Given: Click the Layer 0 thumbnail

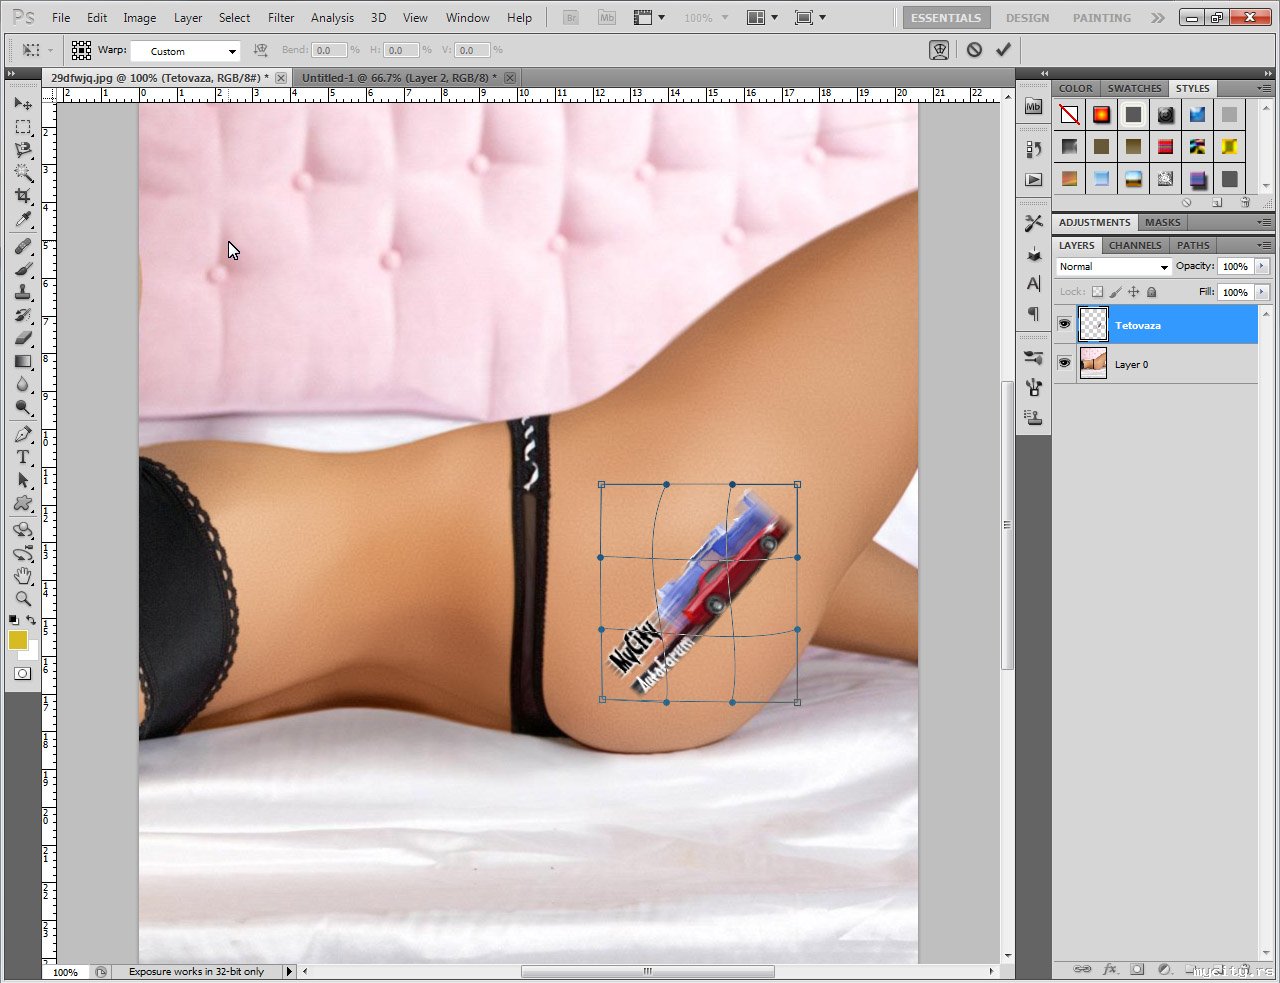Looking at the screenshot, I should [x=1094, y=364].
